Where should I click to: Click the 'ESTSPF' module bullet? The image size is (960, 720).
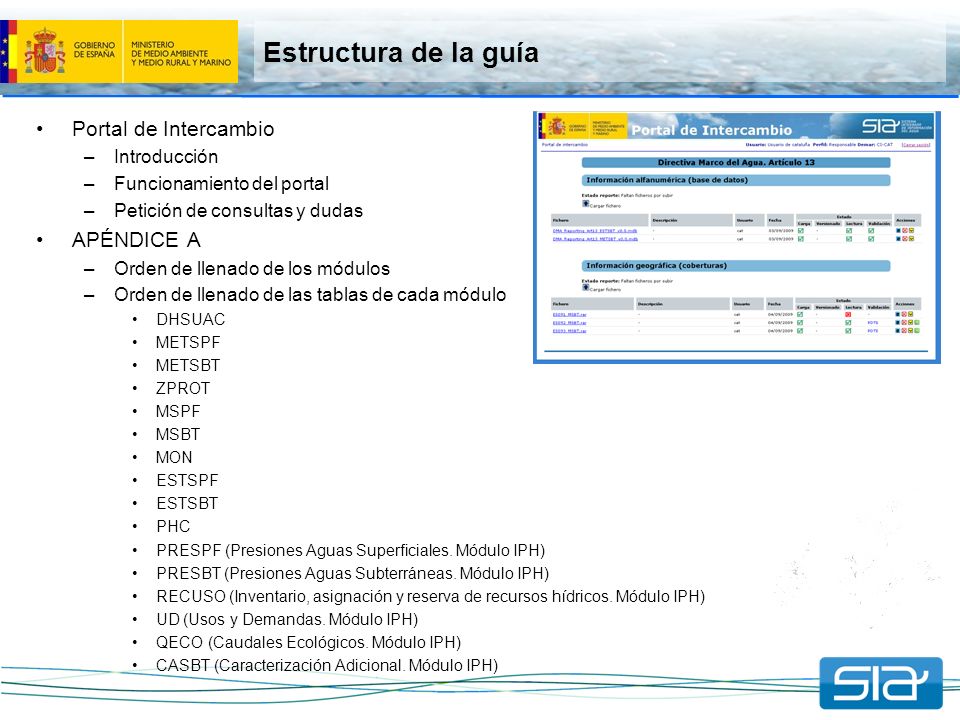point(187,481)
